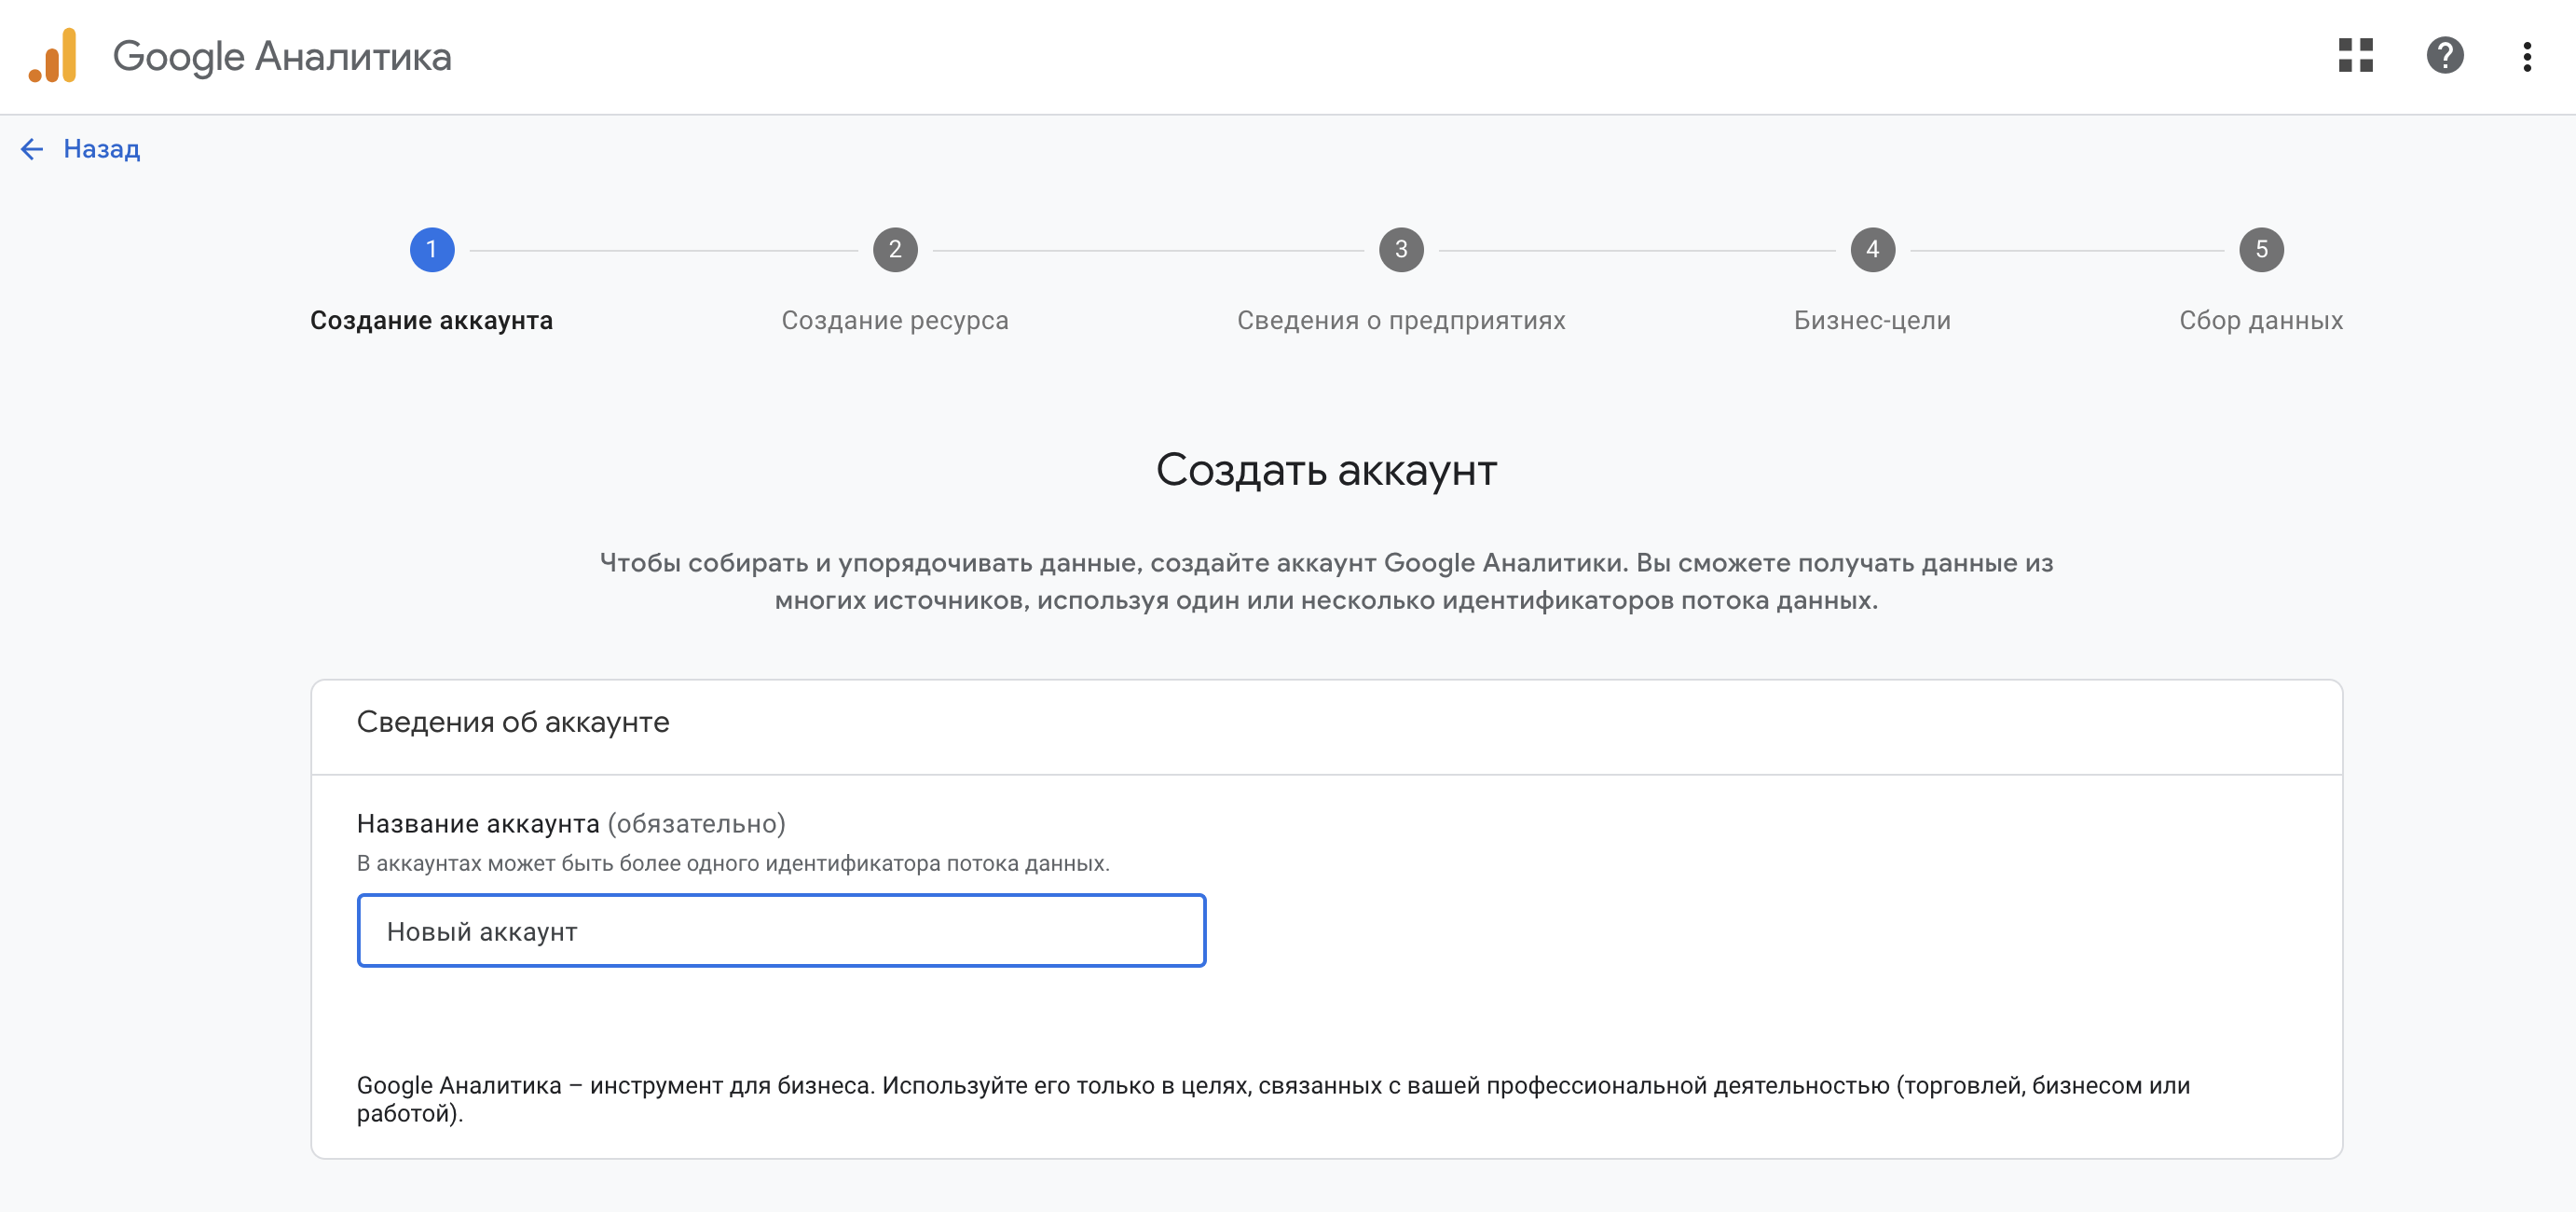Click the intro description under the heading
Viewport: 2576px width, 1212px height.
click(x=1326, y=582)
